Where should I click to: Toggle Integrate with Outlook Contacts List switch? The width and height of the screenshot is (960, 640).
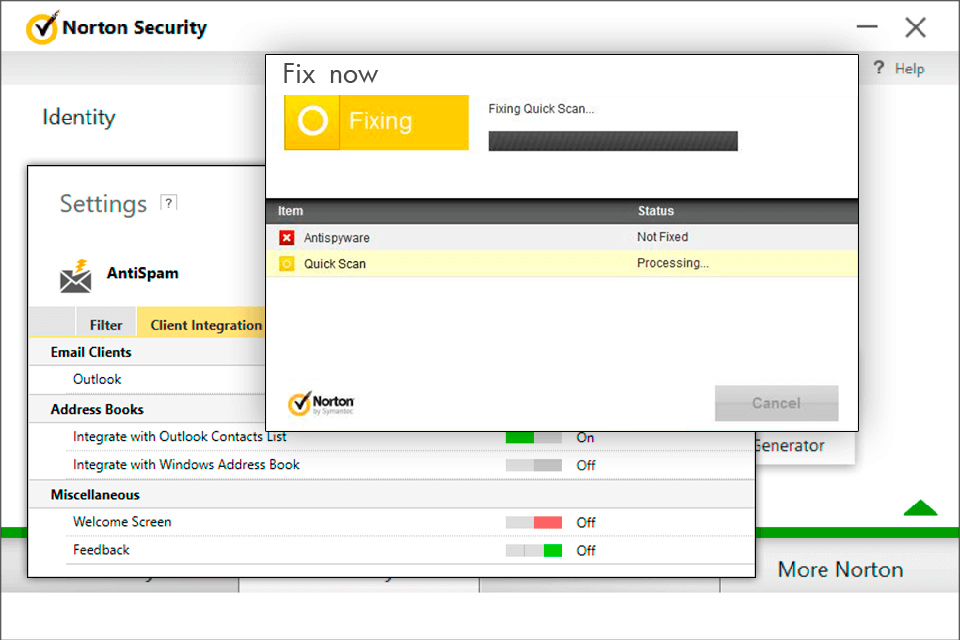tap(533, 437)
